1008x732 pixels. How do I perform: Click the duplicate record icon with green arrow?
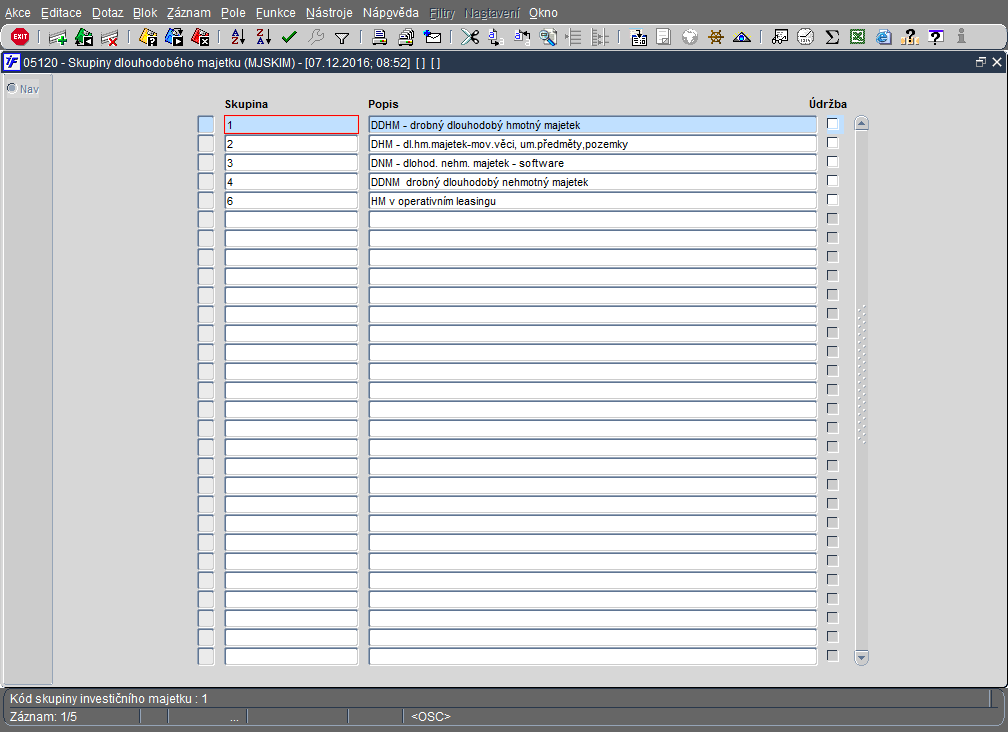[84, 37]
